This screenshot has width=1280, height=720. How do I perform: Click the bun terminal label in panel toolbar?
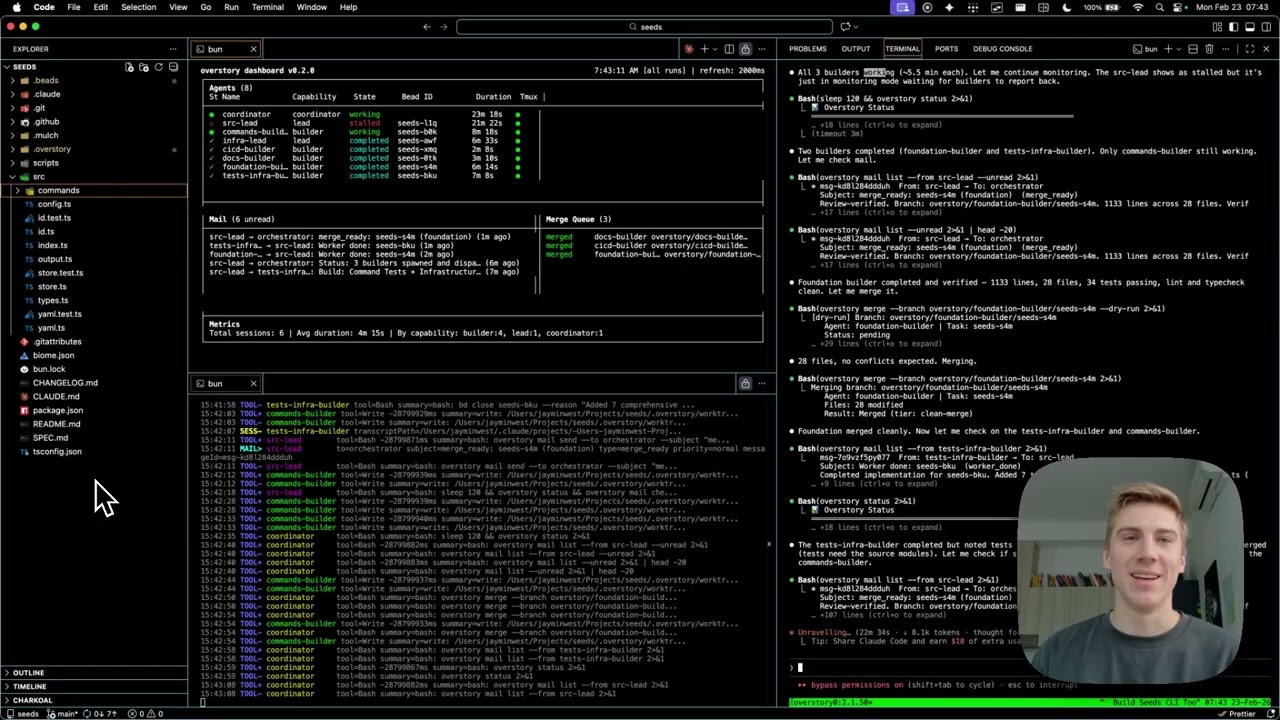pos(1145,49)
